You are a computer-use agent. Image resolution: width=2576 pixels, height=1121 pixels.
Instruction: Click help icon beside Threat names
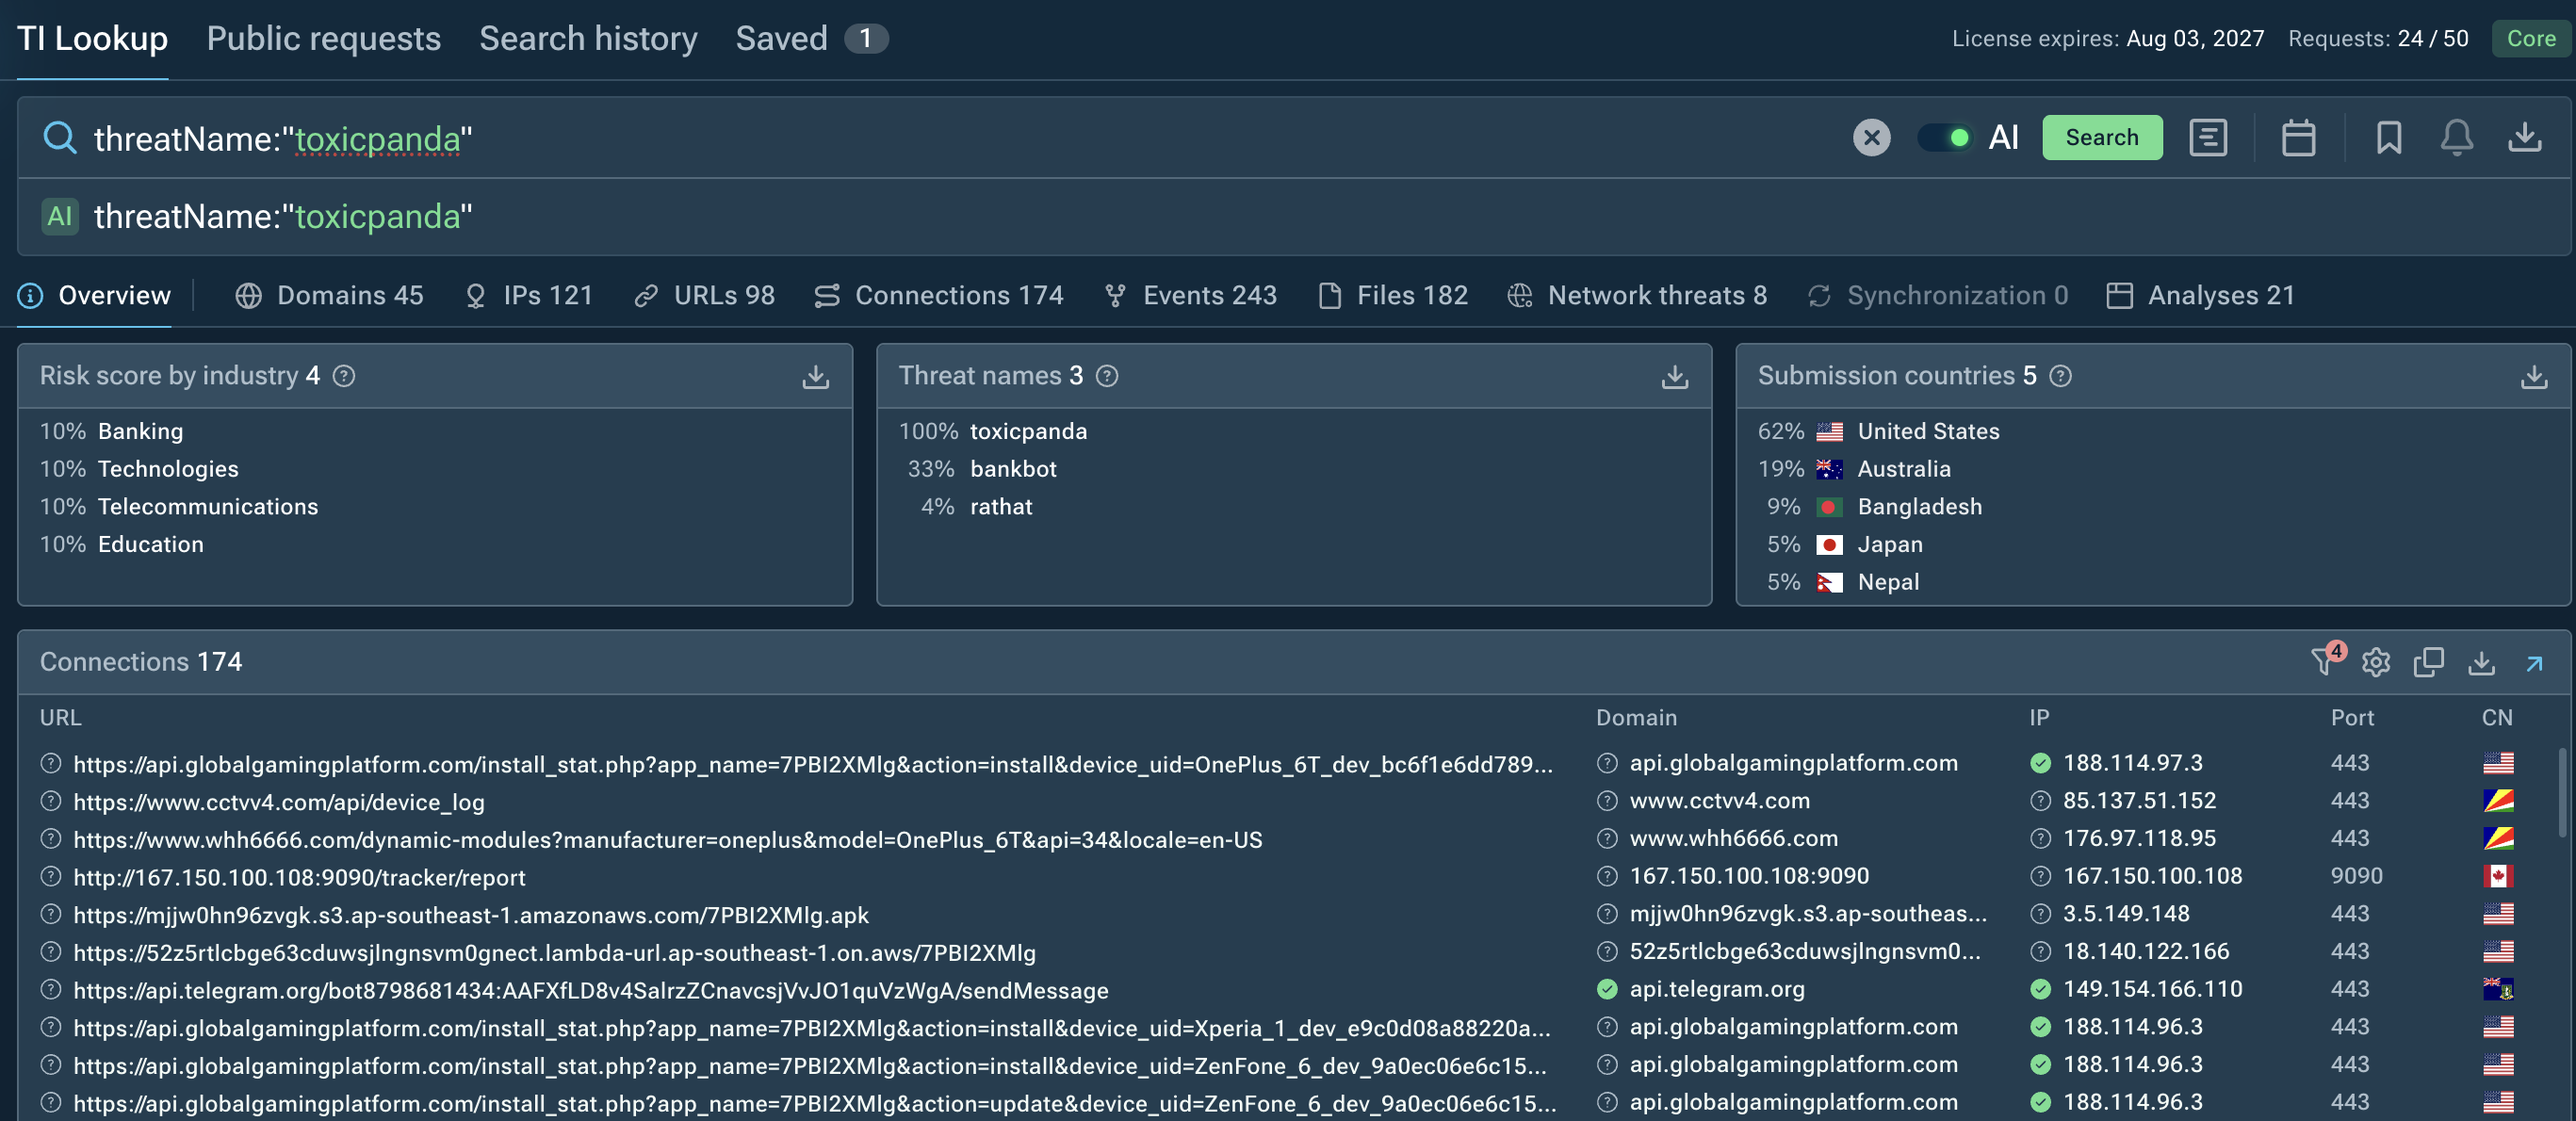(1107, 376)
